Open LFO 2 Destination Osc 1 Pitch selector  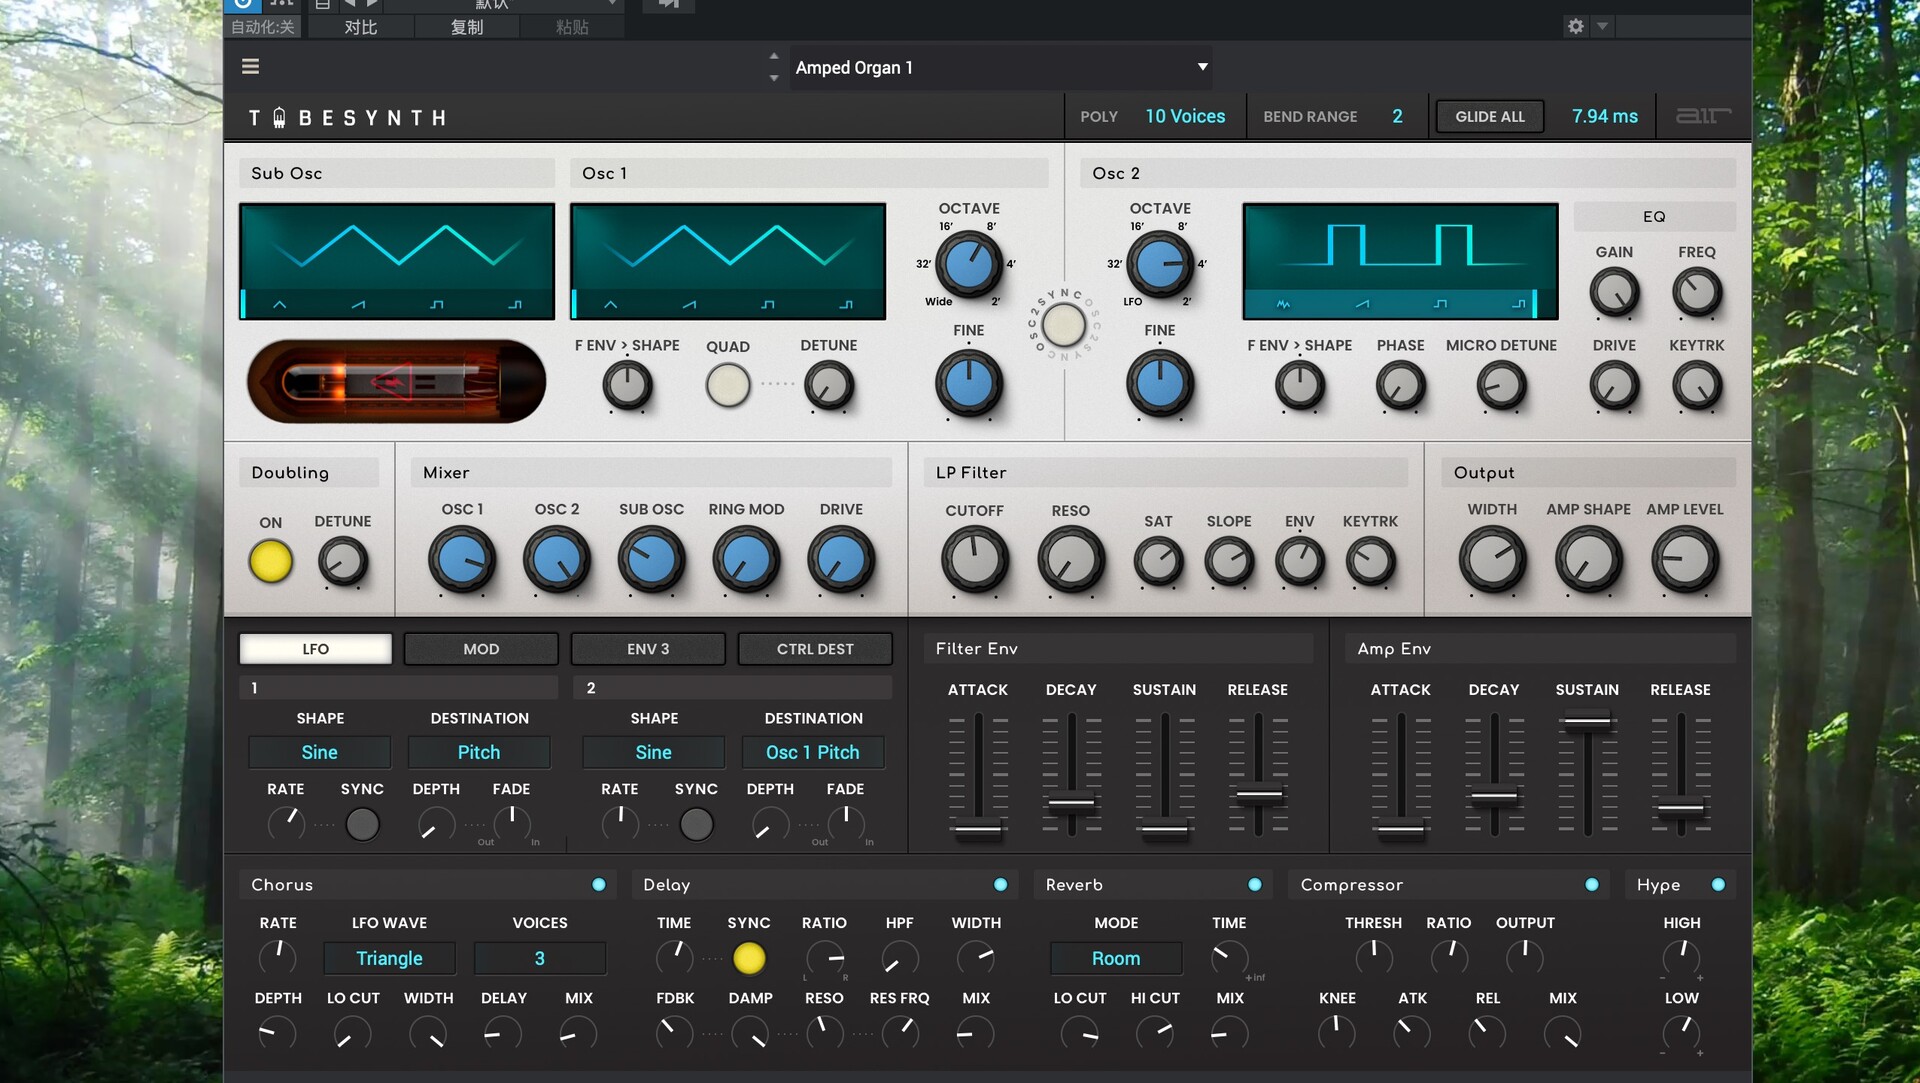pyautogui.click(x=812, y=752)
